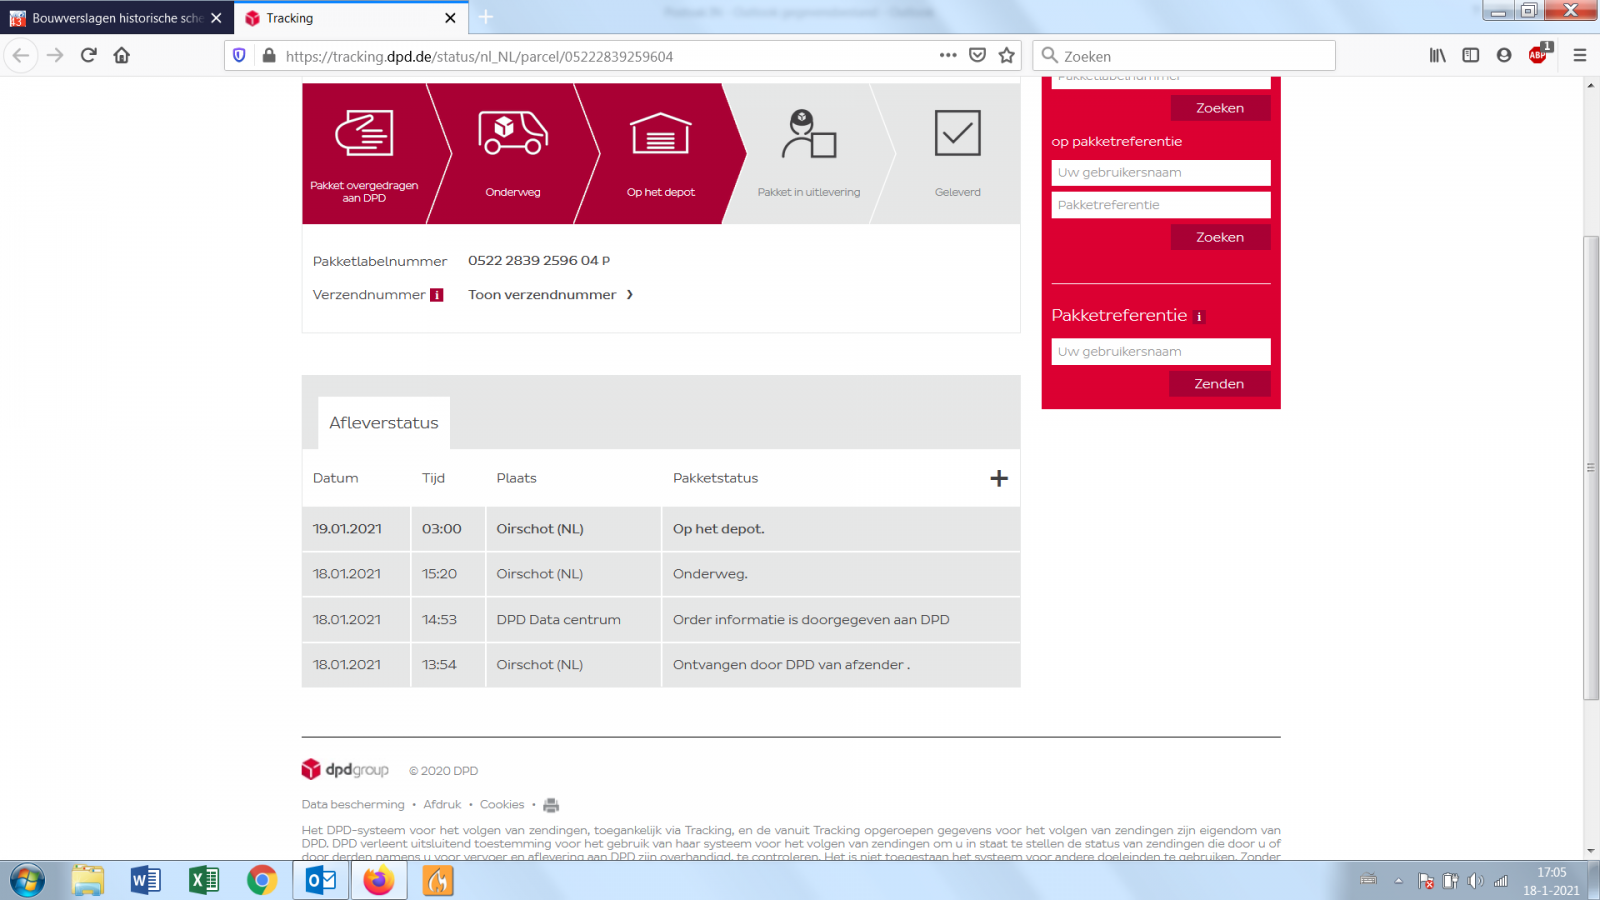Open Outlook from the taskbar
Viewport: 1600px width, 900px height.
(321, 881)
